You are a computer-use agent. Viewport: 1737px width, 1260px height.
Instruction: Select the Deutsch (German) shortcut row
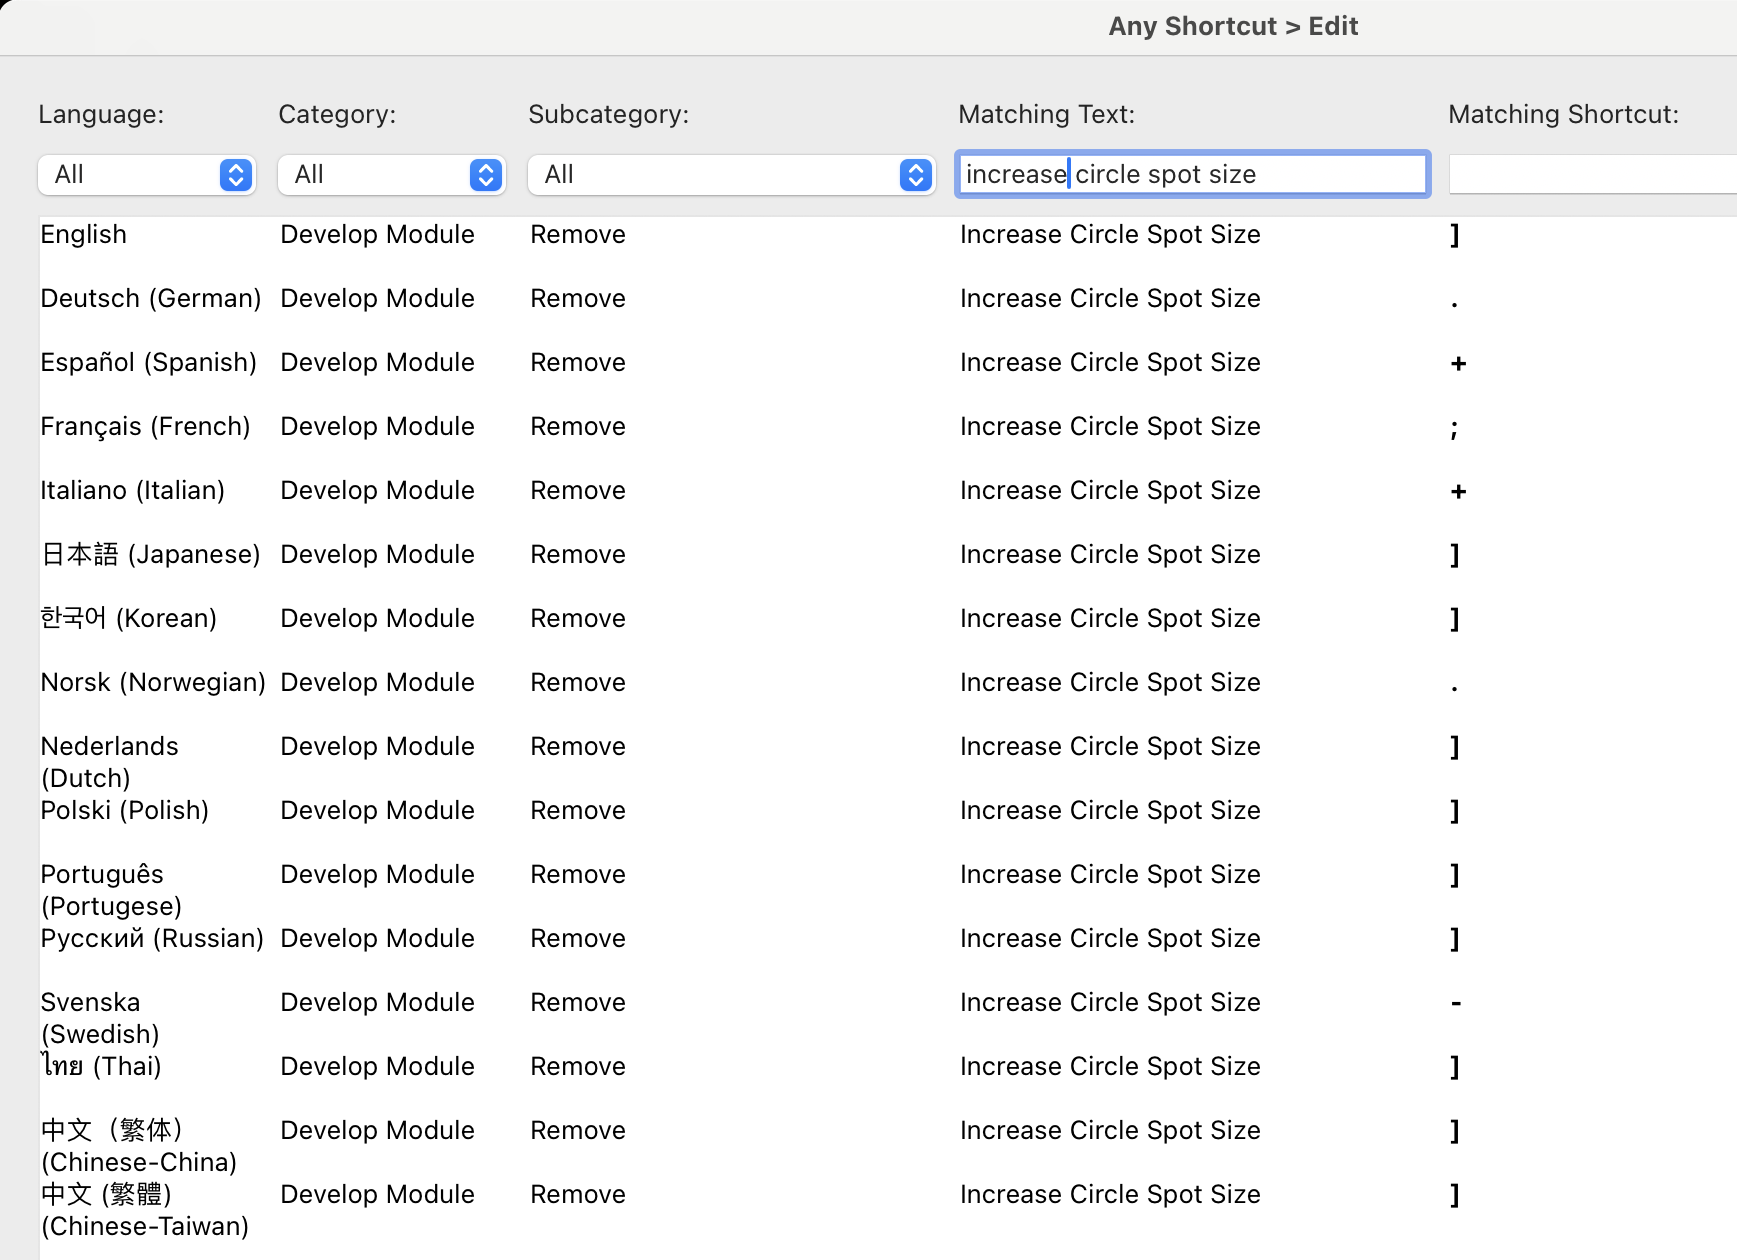(700, 298)
